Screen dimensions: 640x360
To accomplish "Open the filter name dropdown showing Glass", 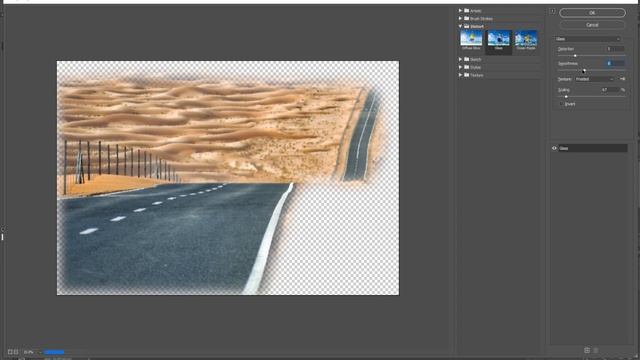I will (588, 39).
